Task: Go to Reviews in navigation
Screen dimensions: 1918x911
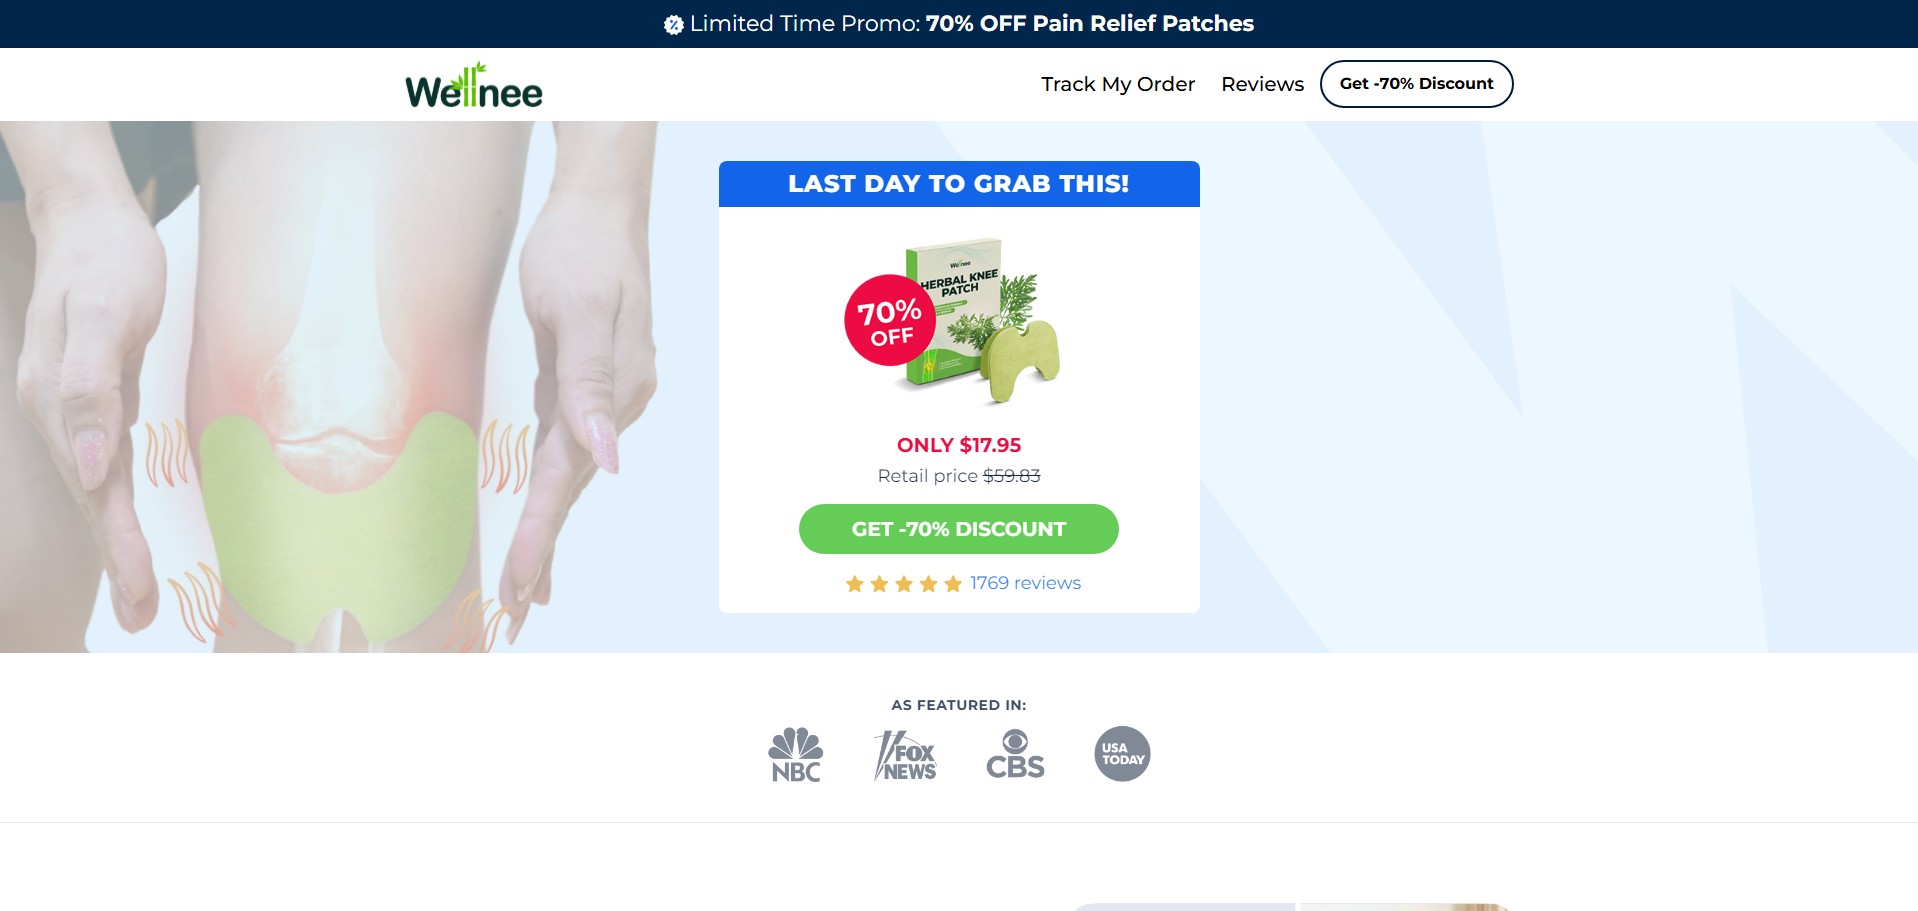Action: (1262, 84)
